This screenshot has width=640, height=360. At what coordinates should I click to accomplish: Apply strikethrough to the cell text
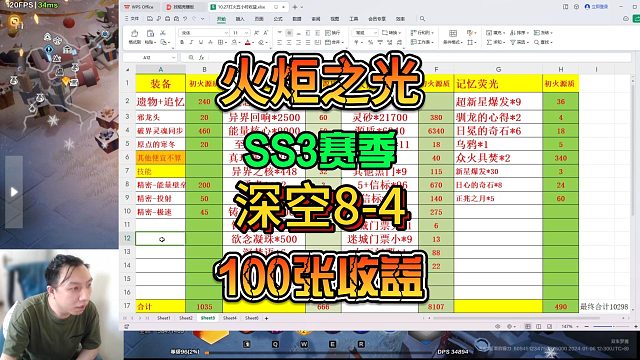pyautogui.click(x=211, y=42)
